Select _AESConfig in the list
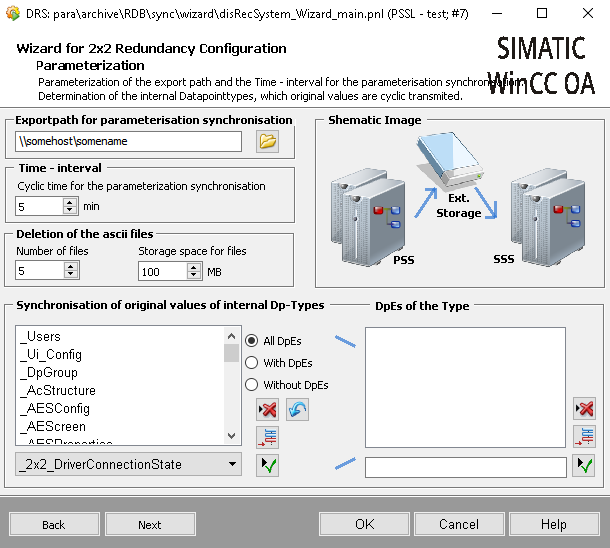This screenshot has width=610, height=548. pos(121,408)
